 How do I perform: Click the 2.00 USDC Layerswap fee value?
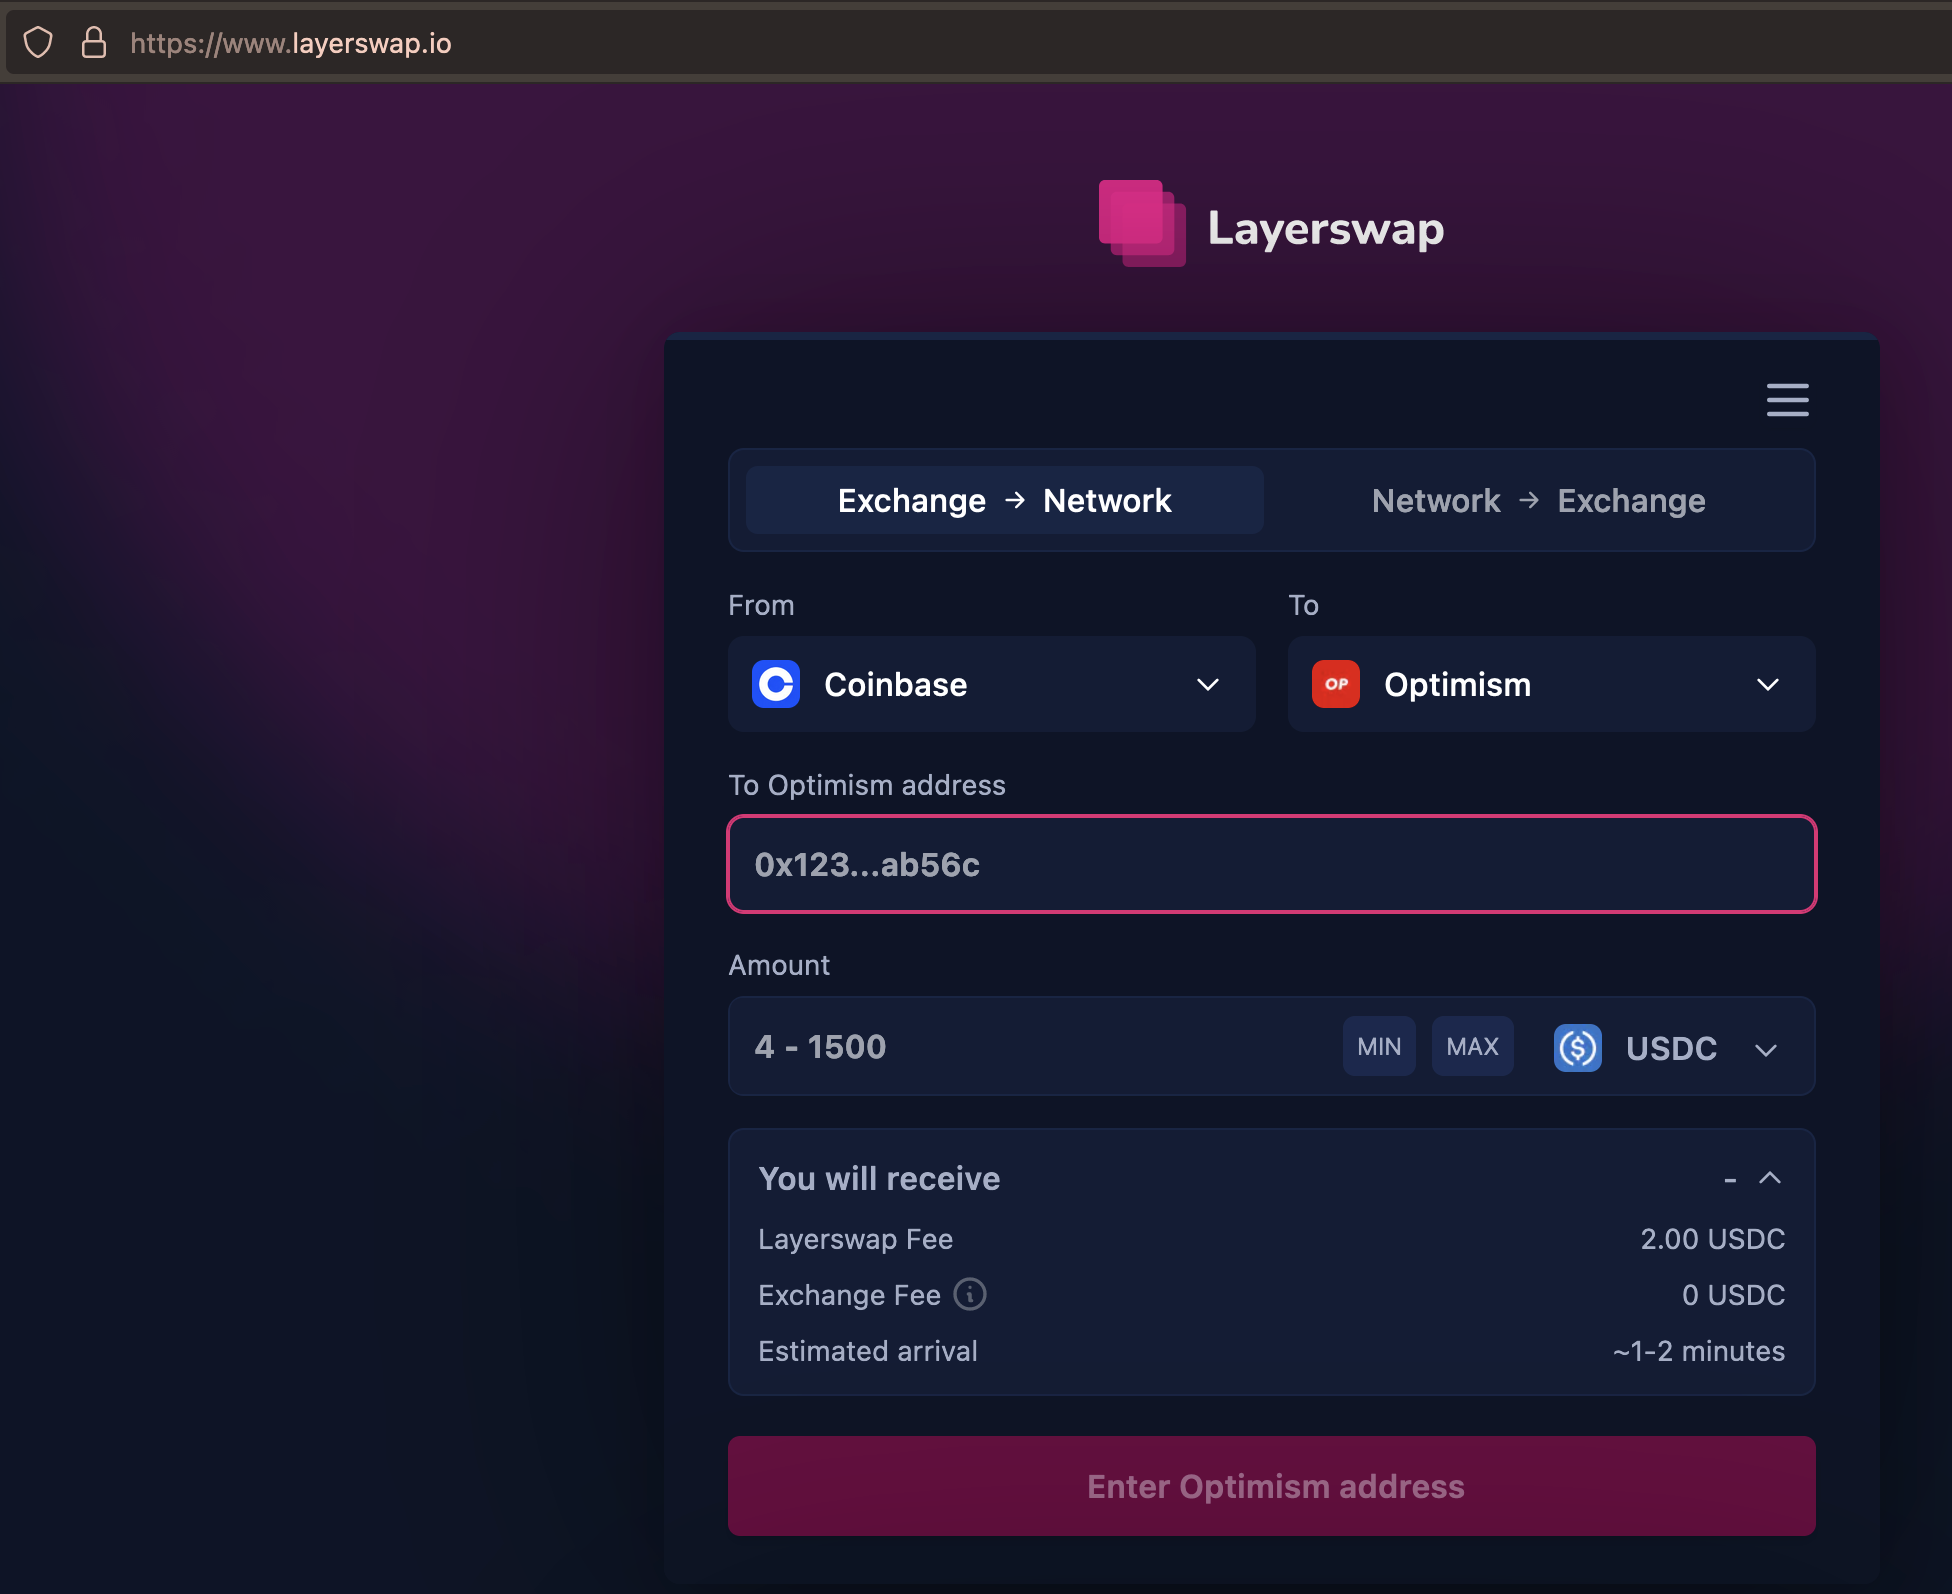(1713, 1239)
